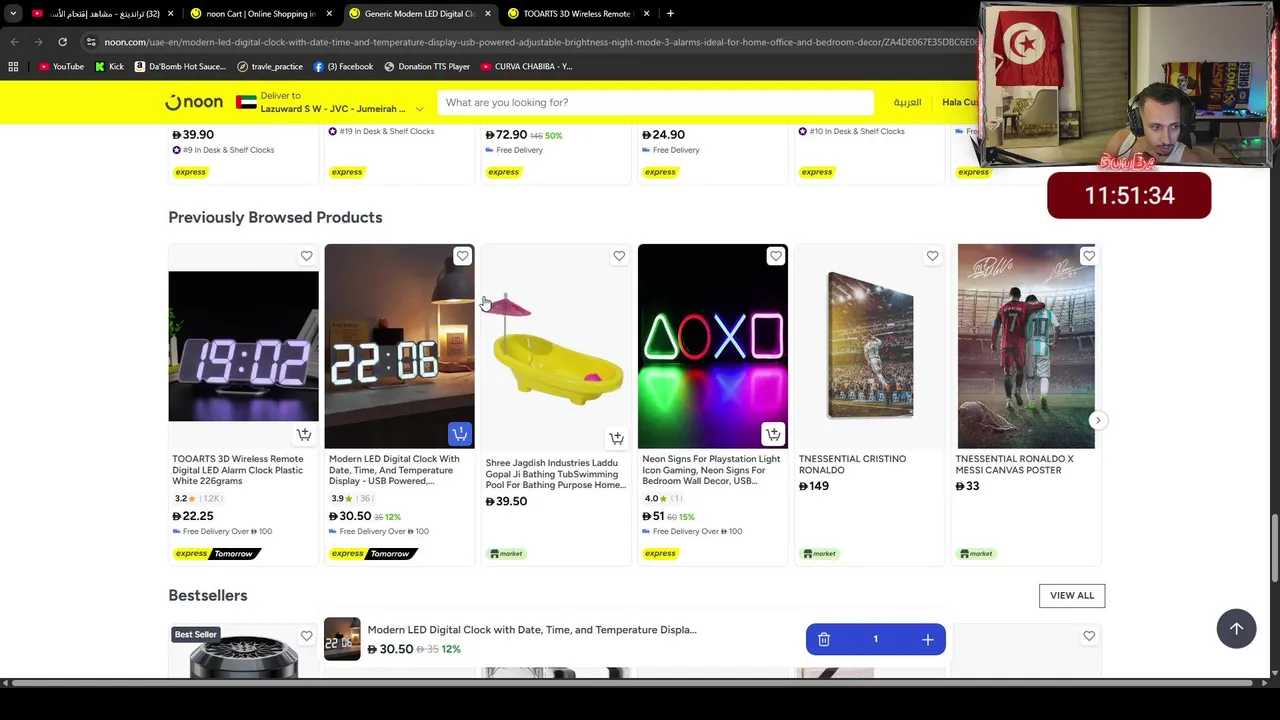Switch to TOOARTS 3D Wireless Remote tab
Image resolution: width=1280 pixels, height=720 pixels.
click(576, 13)
